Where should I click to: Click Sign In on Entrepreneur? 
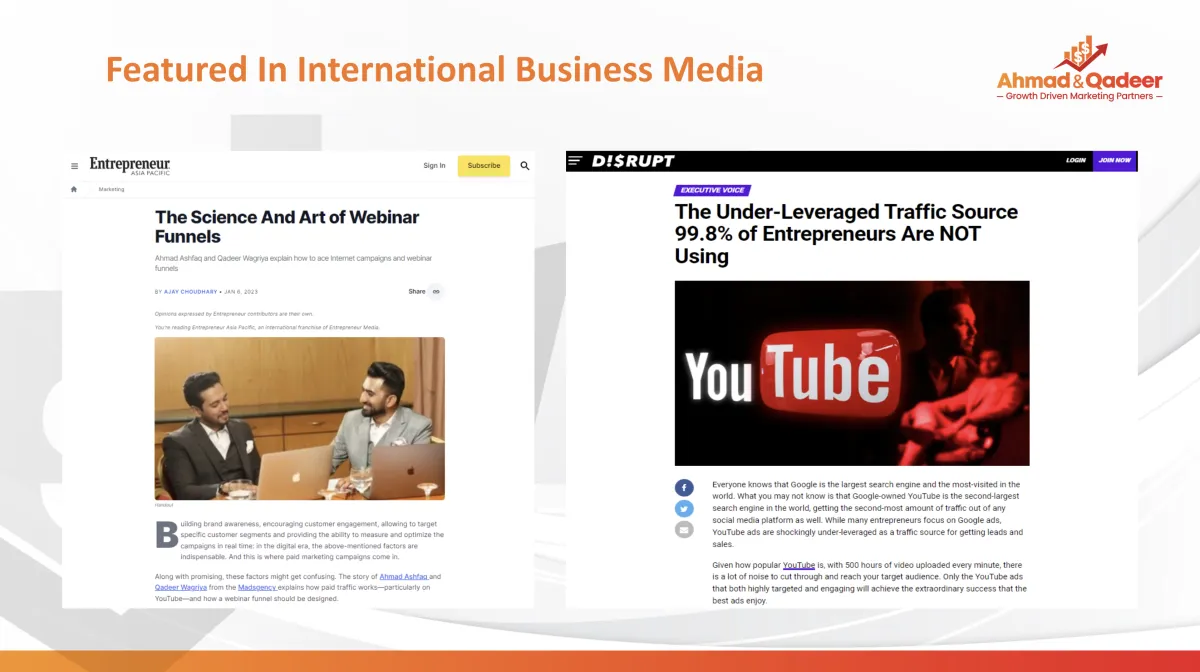pyautogui.click(x=434, y=166)
